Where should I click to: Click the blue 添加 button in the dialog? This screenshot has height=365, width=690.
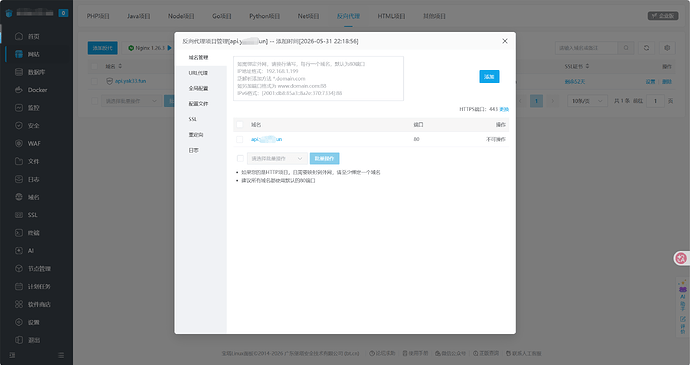[489, 77]
